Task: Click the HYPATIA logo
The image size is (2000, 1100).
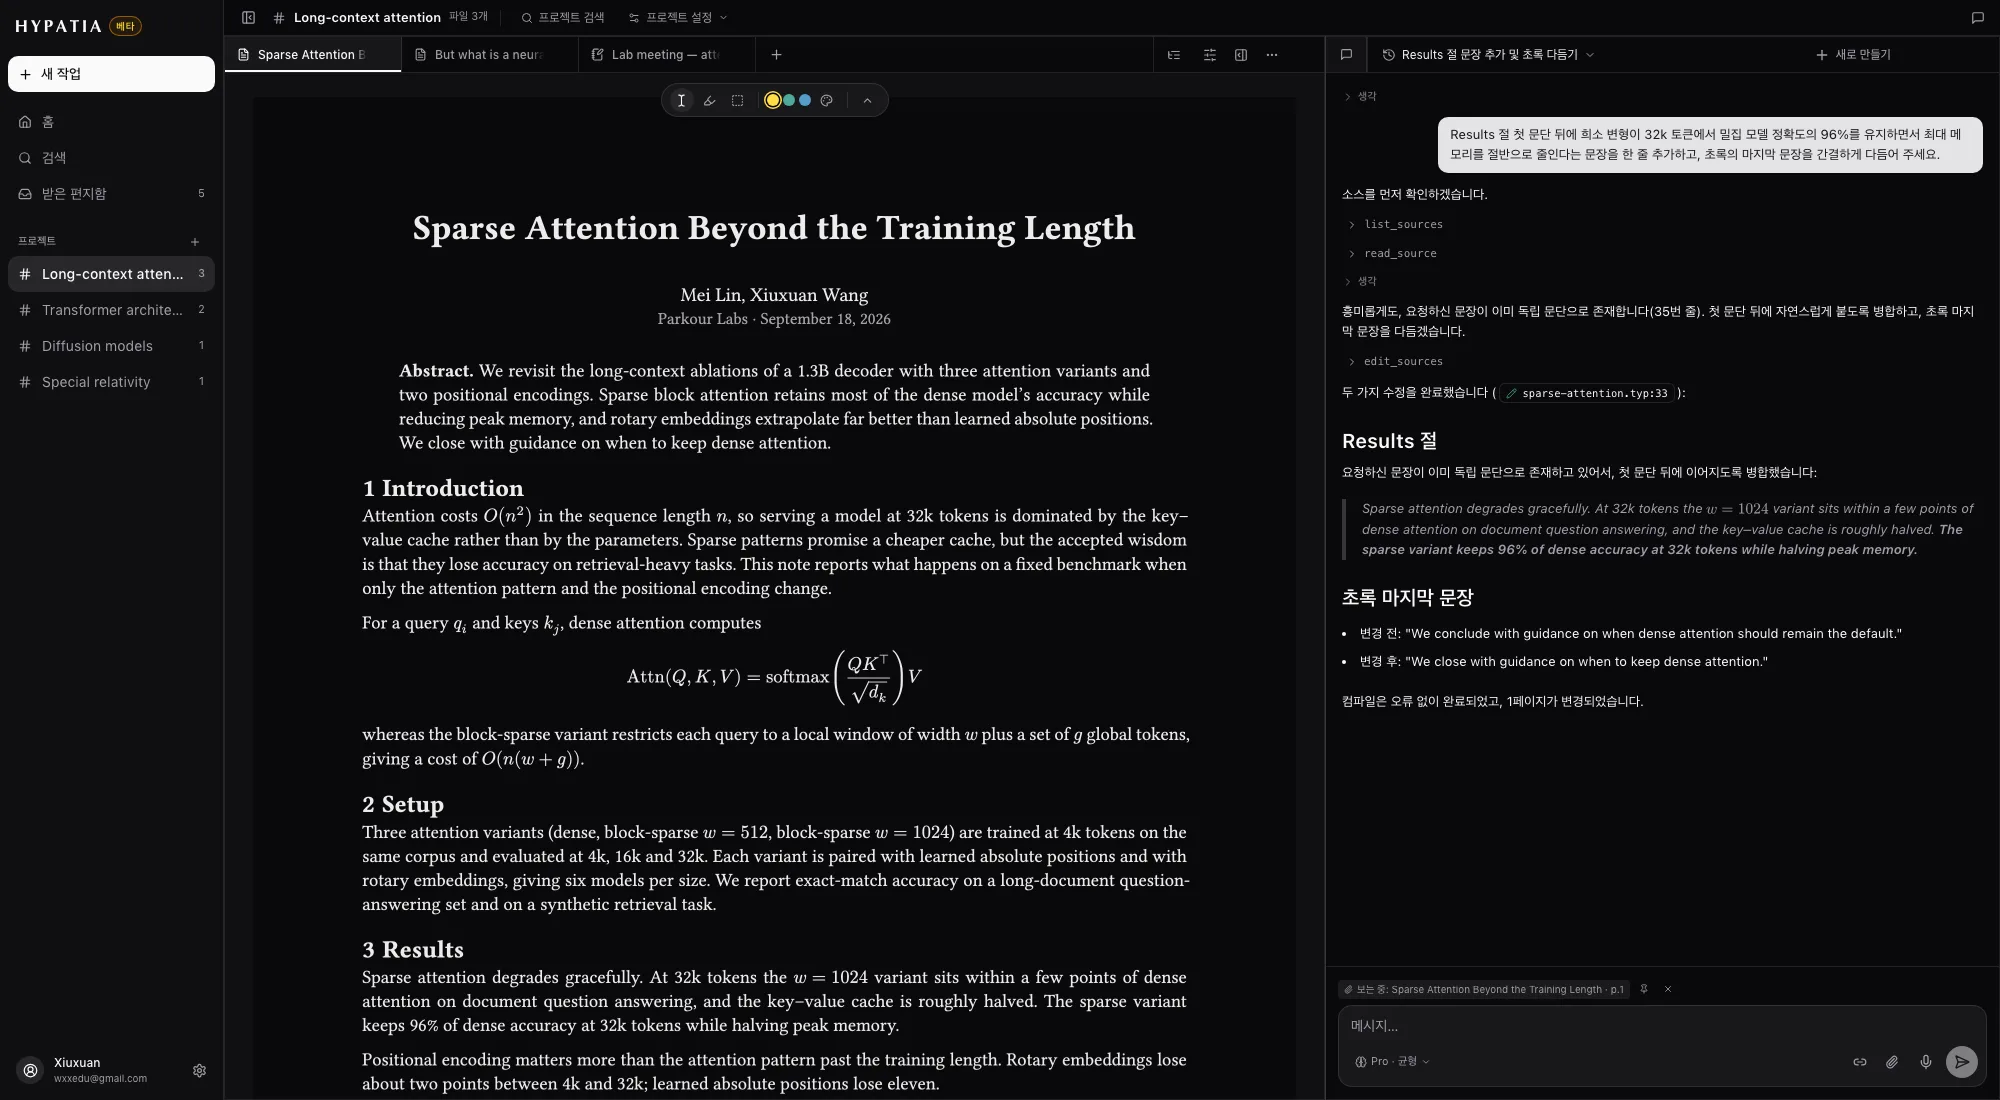Action: [x=58, y=26]
